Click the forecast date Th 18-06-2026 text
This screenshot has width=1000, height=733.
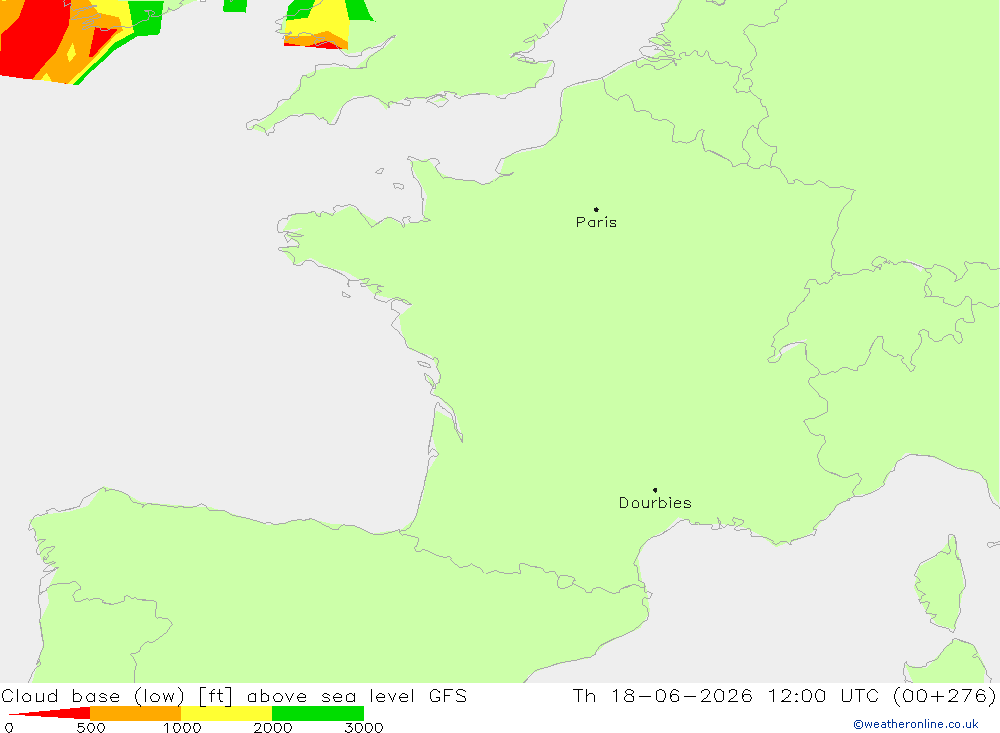click(663, 695)
